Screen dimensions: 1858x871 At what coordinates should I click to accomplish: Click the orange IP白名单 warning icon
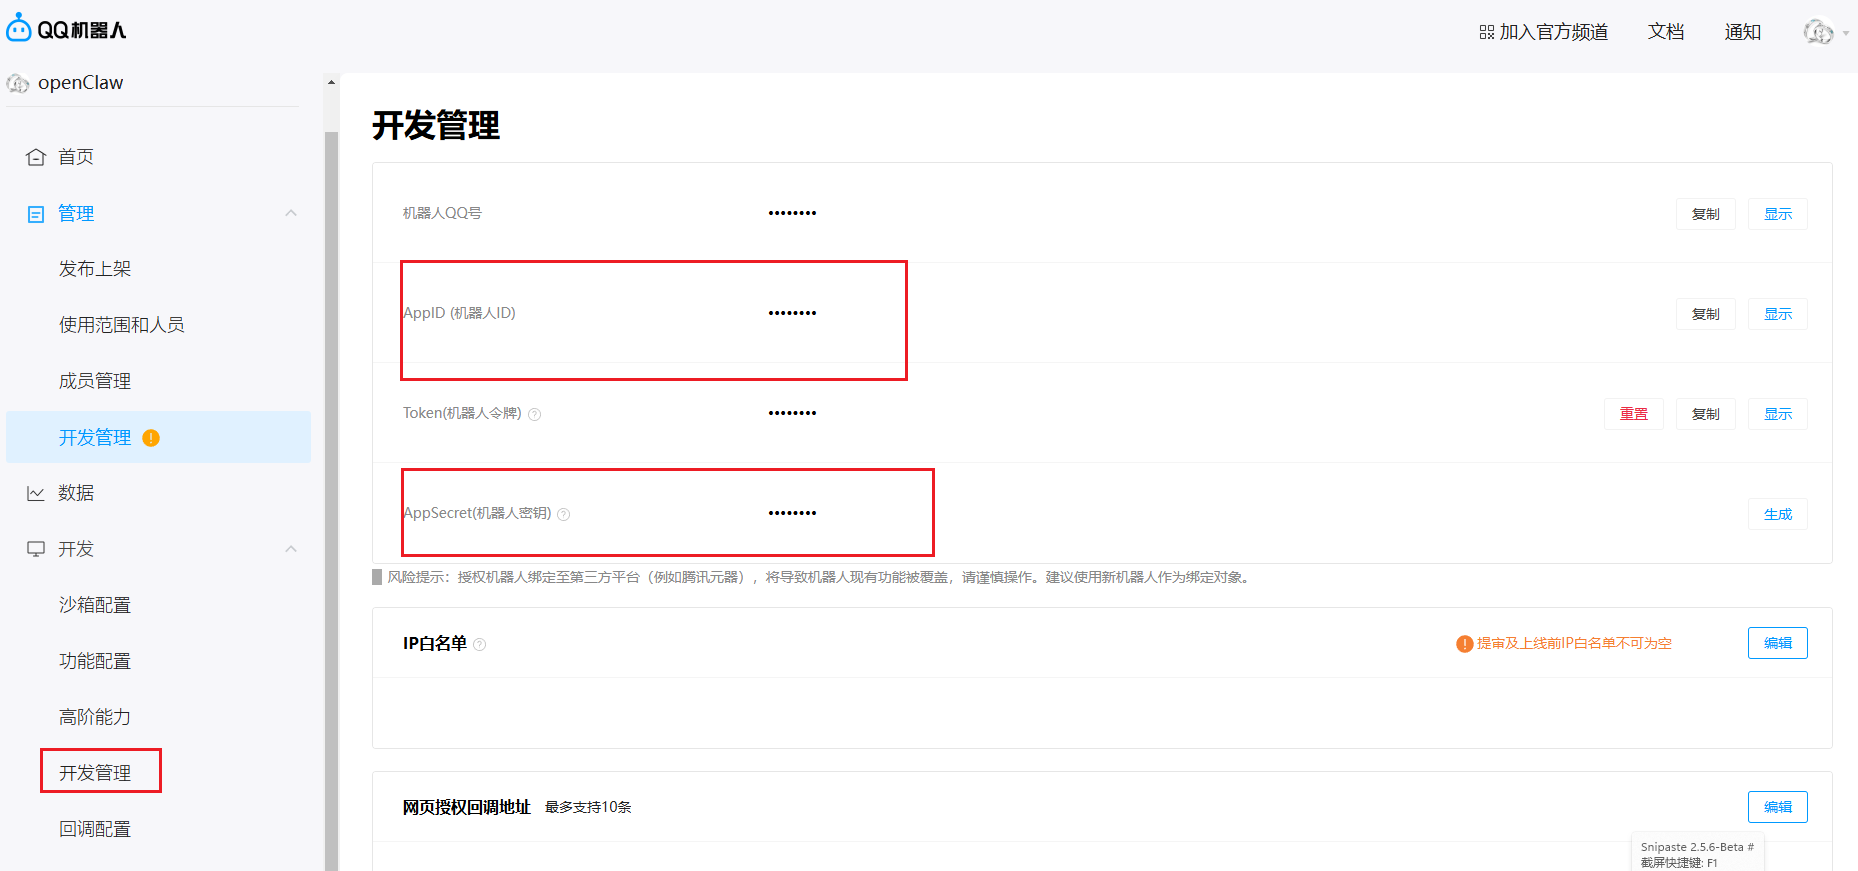click(x=1464, y=644)
